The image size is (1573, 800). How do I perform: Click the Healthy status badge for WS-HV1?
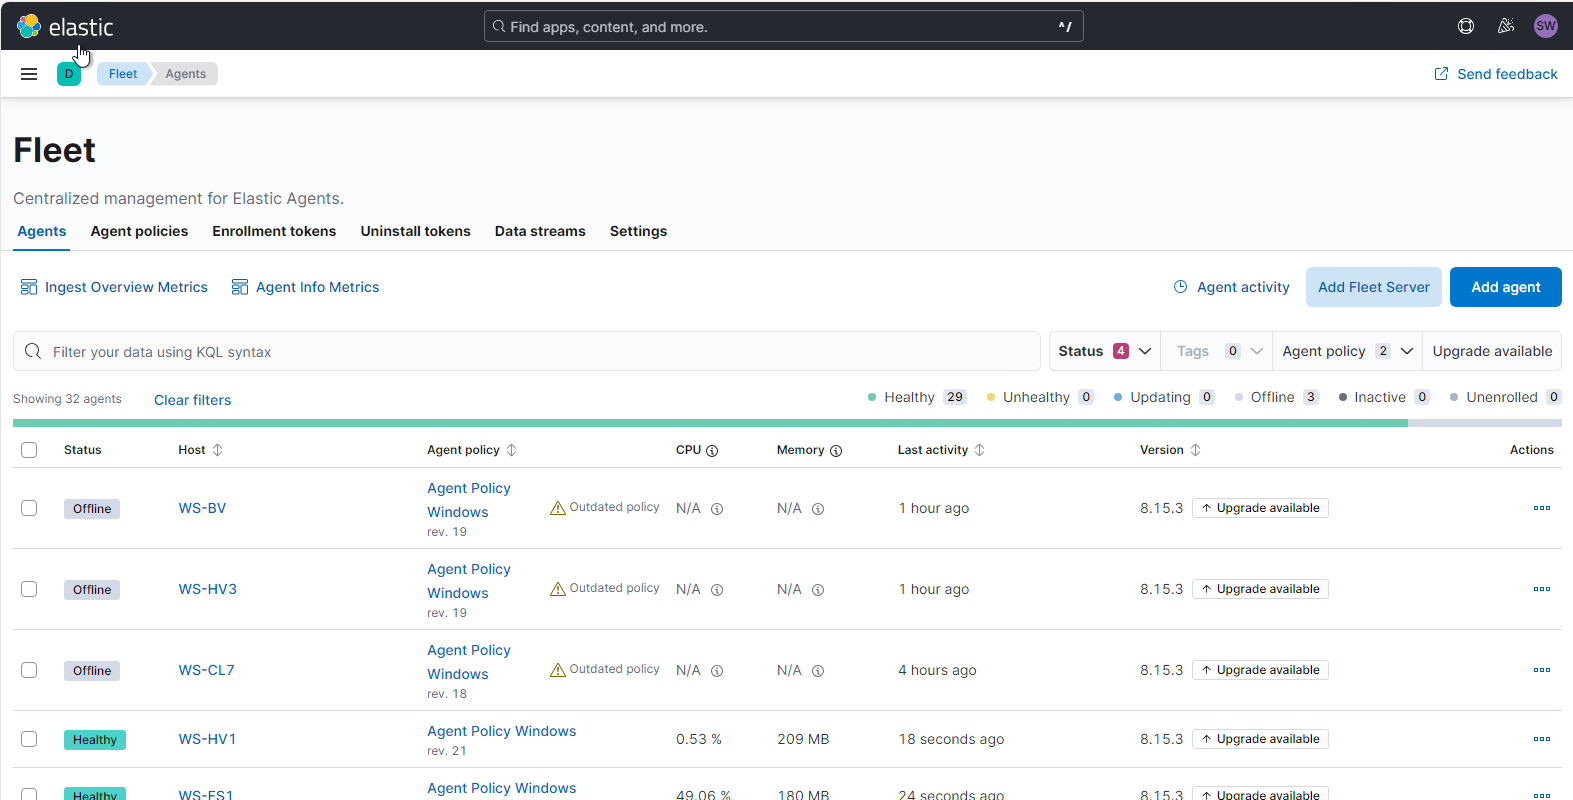95,740
